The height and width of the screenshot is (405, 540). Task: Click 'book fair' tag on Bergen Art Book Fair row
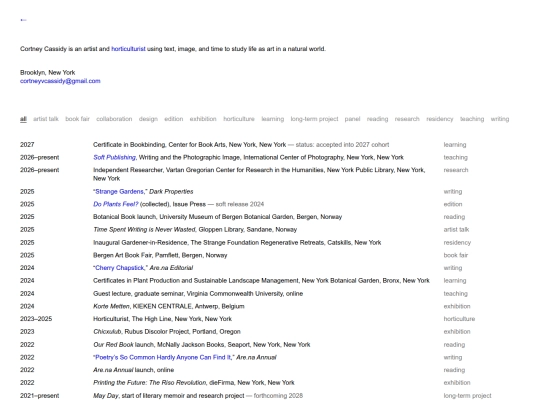coord(456,255)
